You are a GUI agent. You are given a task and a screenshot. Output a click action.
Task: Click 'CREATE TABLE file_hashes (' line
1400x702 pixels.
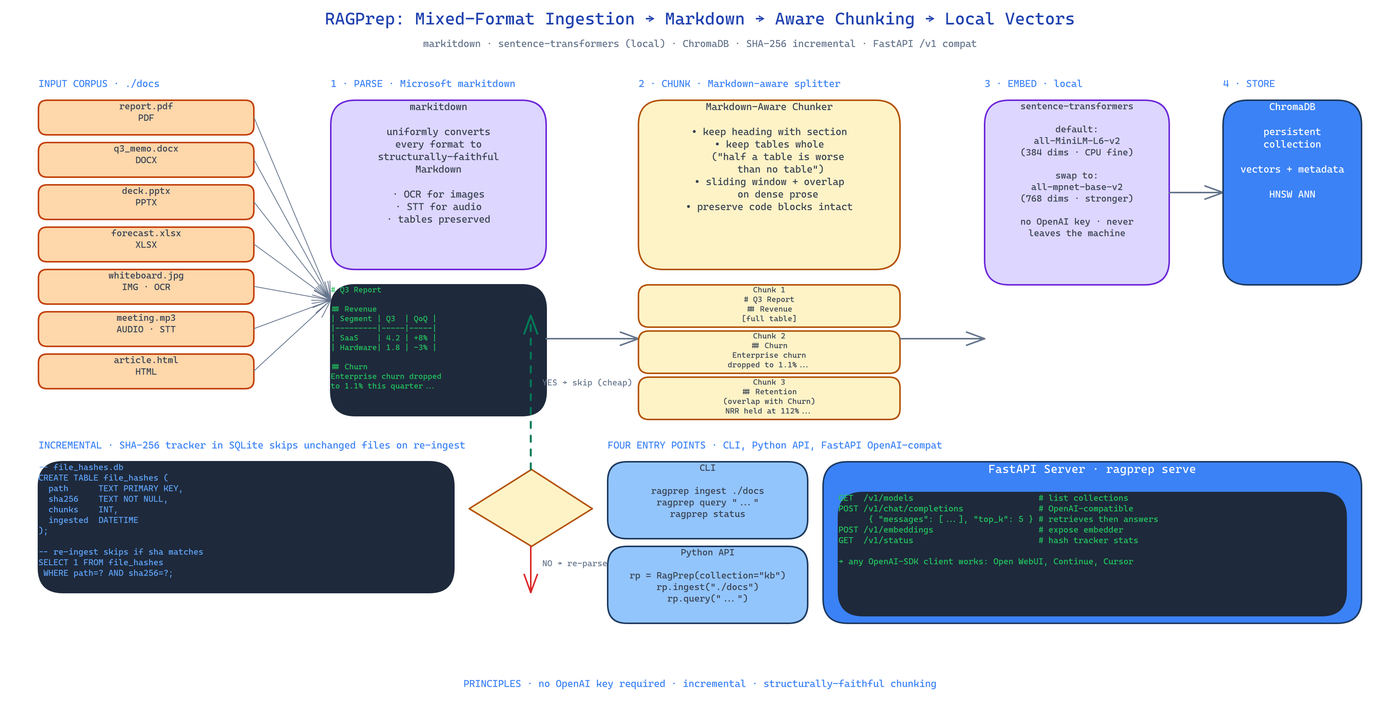coord(104,478)
